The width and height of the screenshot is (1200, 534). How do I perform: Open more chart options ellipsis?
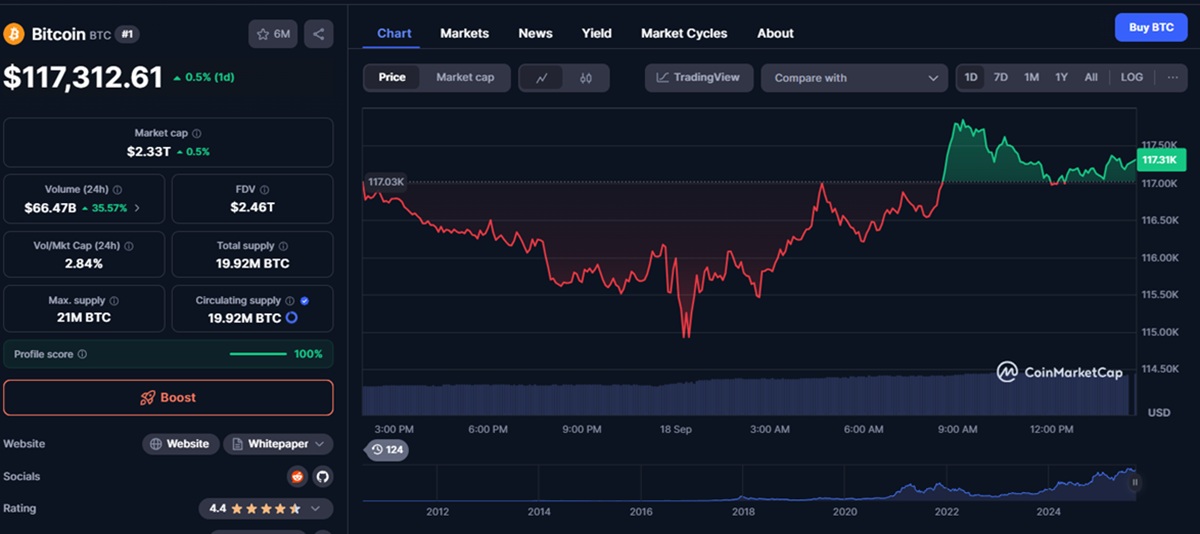pos(1173,77)
